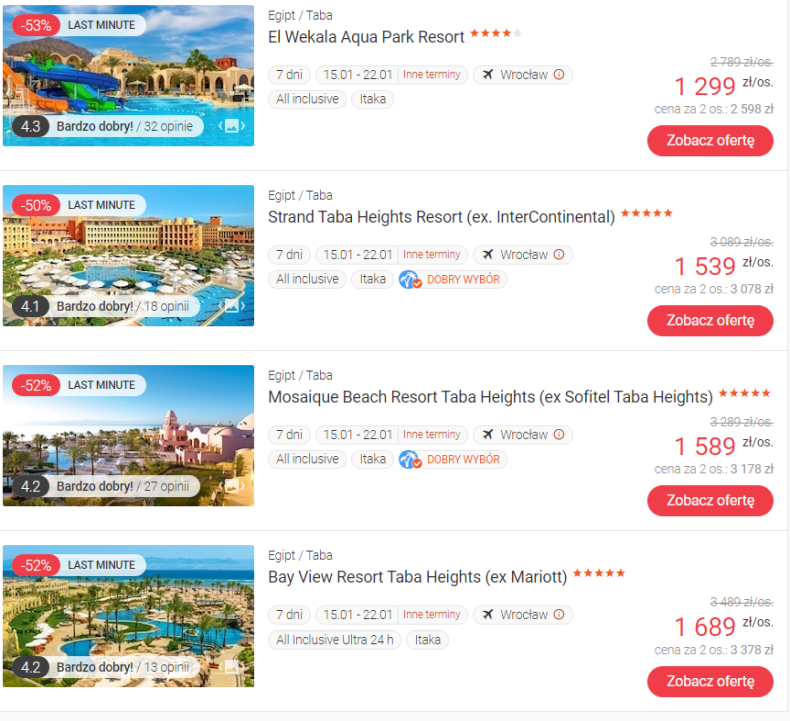790x721 pixels.
Task: Click Zobacz ofertę for Bay View Resort Taba Heights
Action: tap(710, 681)
